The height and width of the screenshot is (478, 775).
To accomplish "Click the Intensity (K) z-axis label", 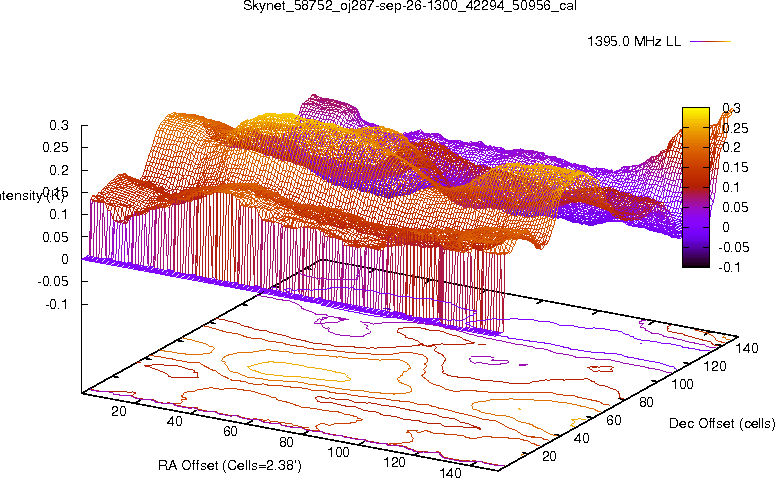I will pos(32,196).
